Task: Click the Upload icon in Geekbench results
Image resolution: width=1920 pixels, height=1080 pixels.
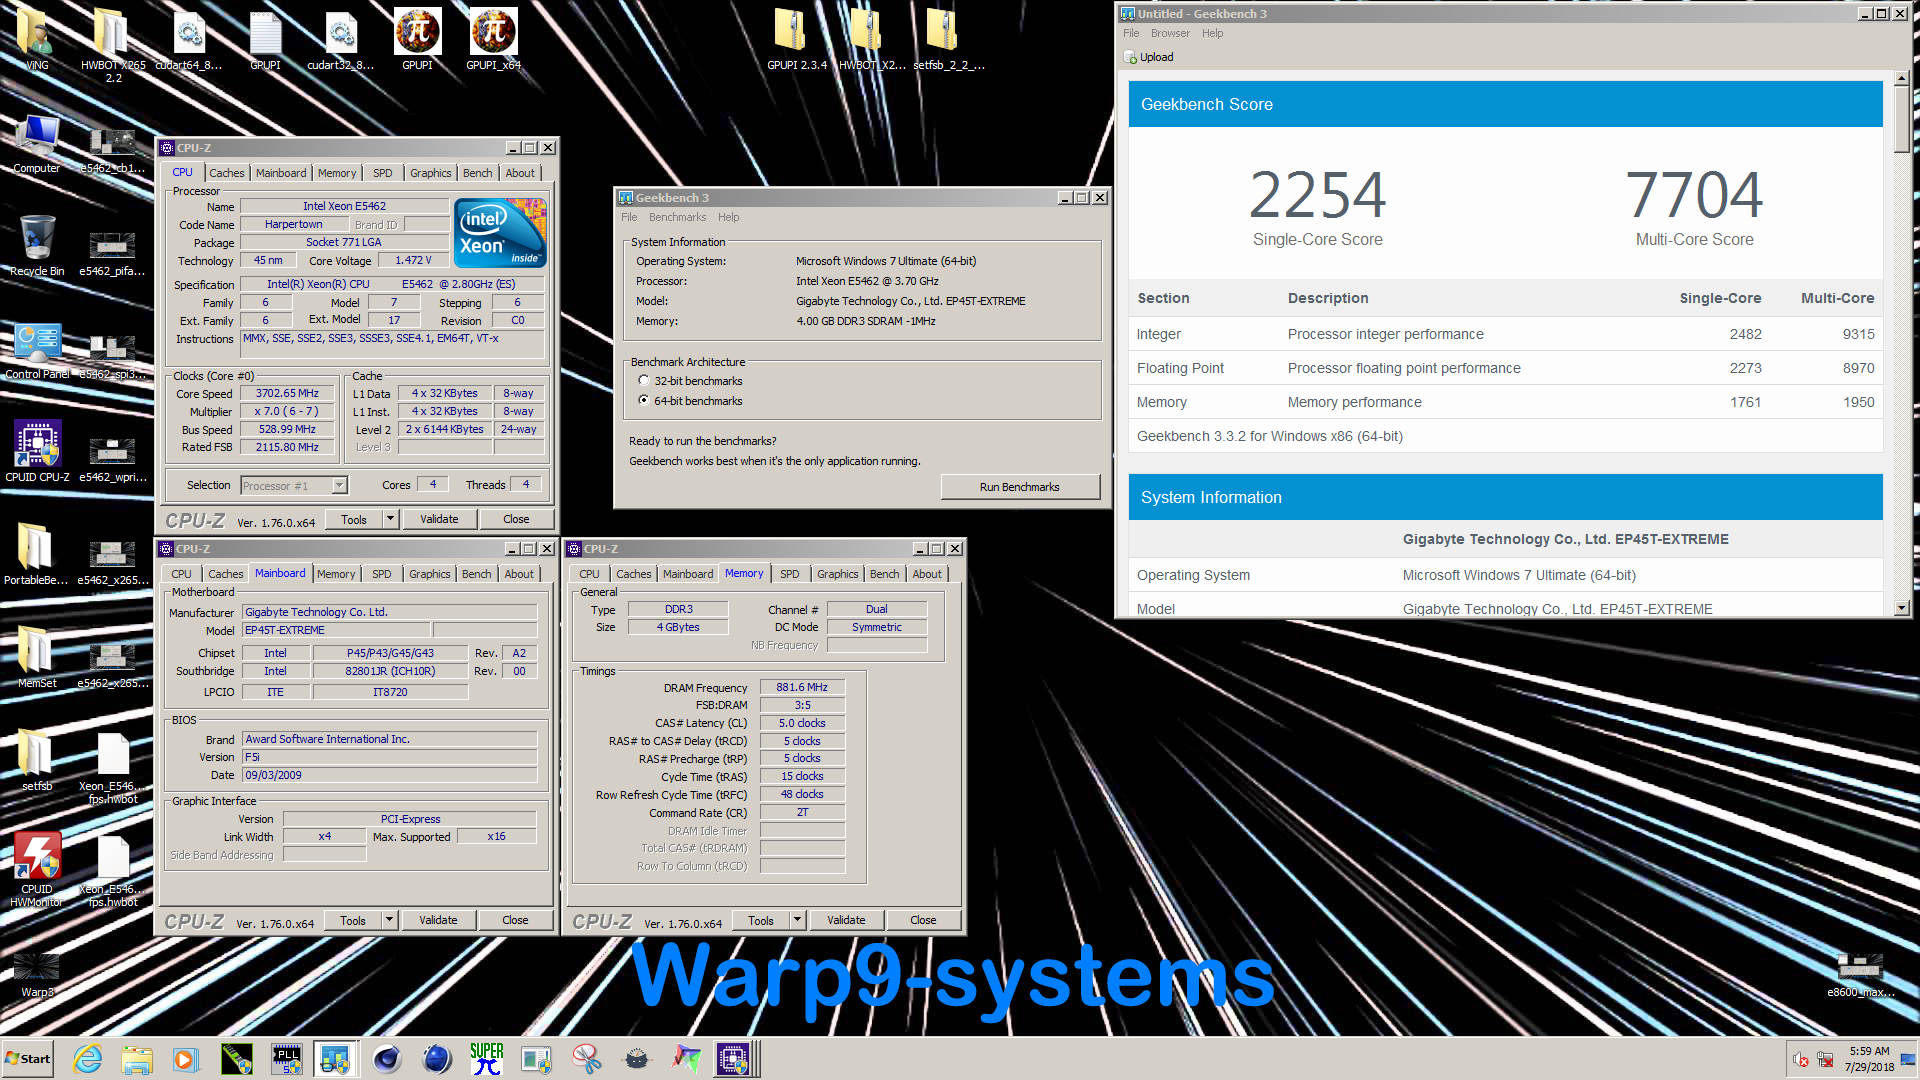Action: 1130,57
